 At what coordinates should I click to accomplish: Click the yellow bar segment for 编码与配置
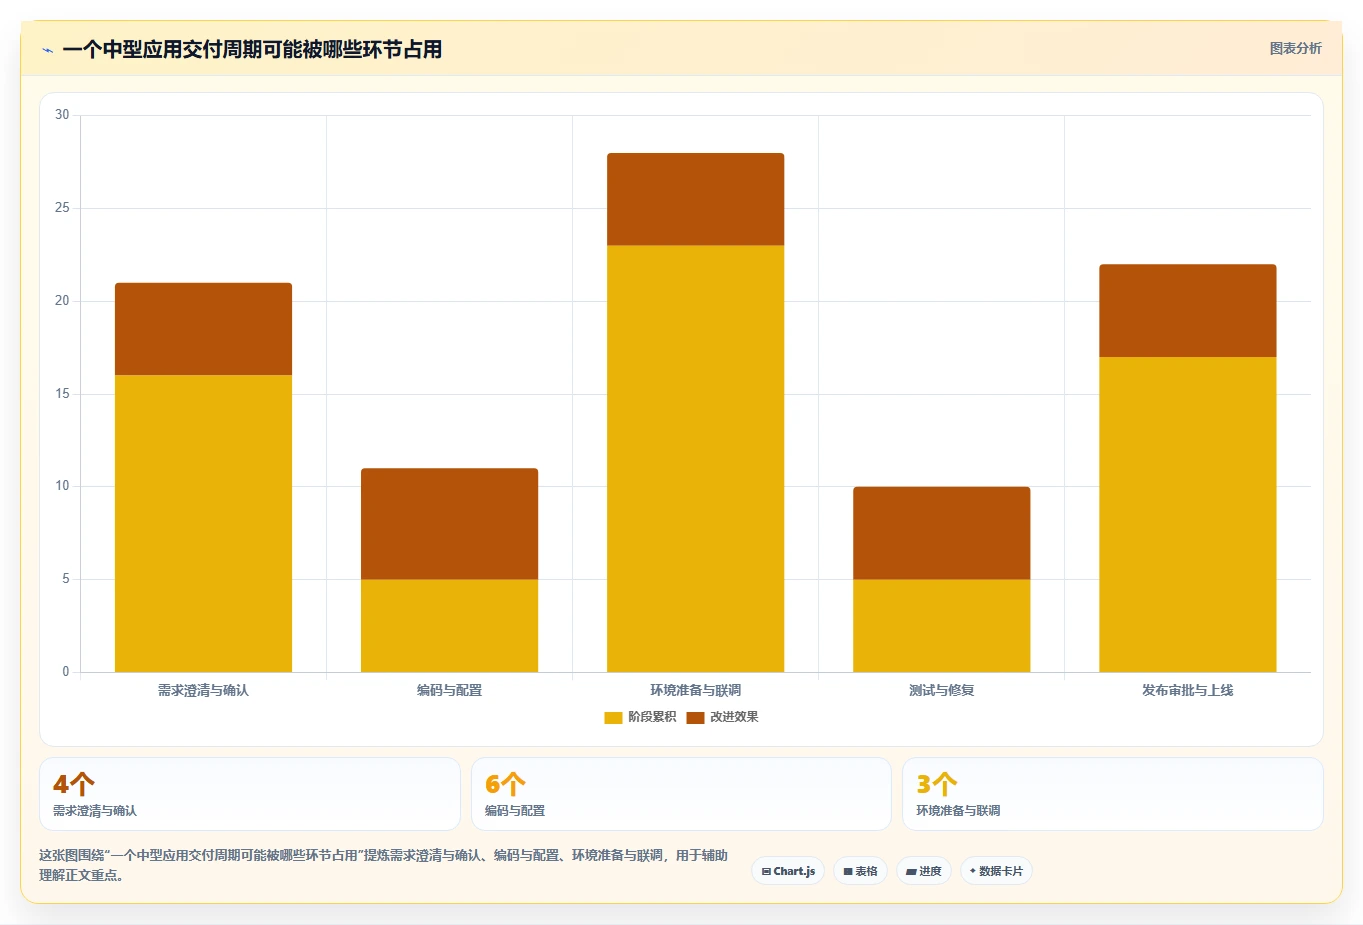pyautogui.click(x=449, y=625)
